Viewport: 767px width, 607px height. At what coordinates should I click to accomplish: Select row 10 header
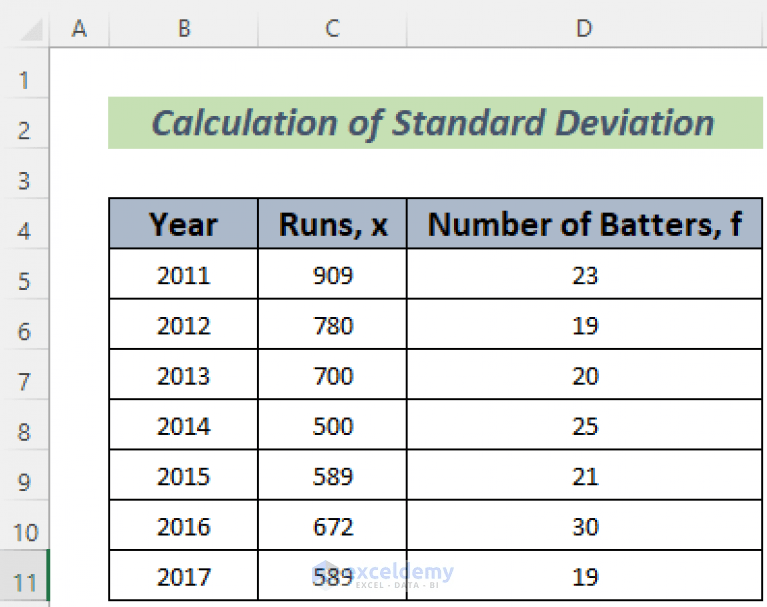coord(24,526)
